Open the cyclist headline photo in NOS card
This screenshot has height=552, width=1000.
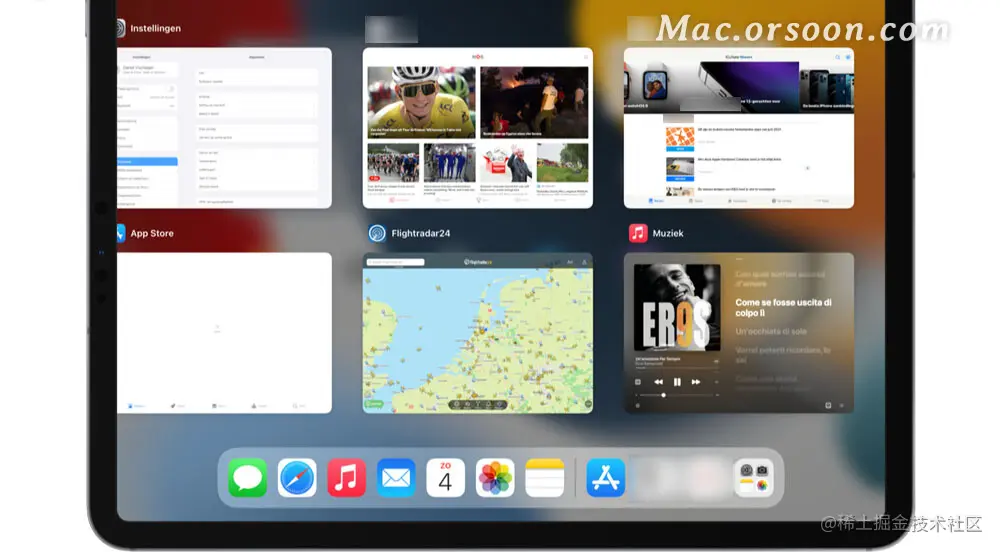pos(422,102)
